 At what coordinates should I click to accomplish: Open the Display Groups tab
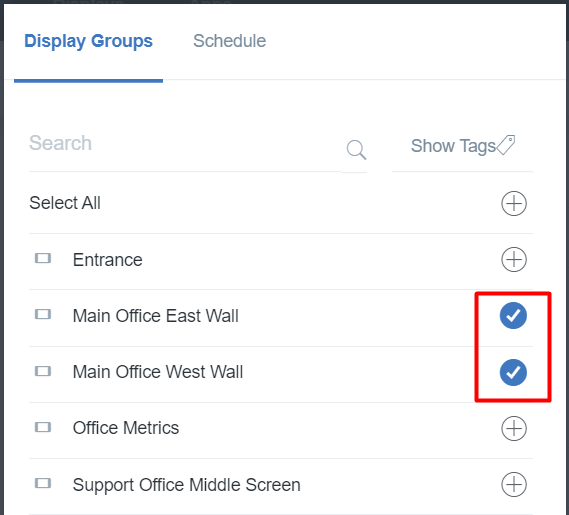coord(88,41)
